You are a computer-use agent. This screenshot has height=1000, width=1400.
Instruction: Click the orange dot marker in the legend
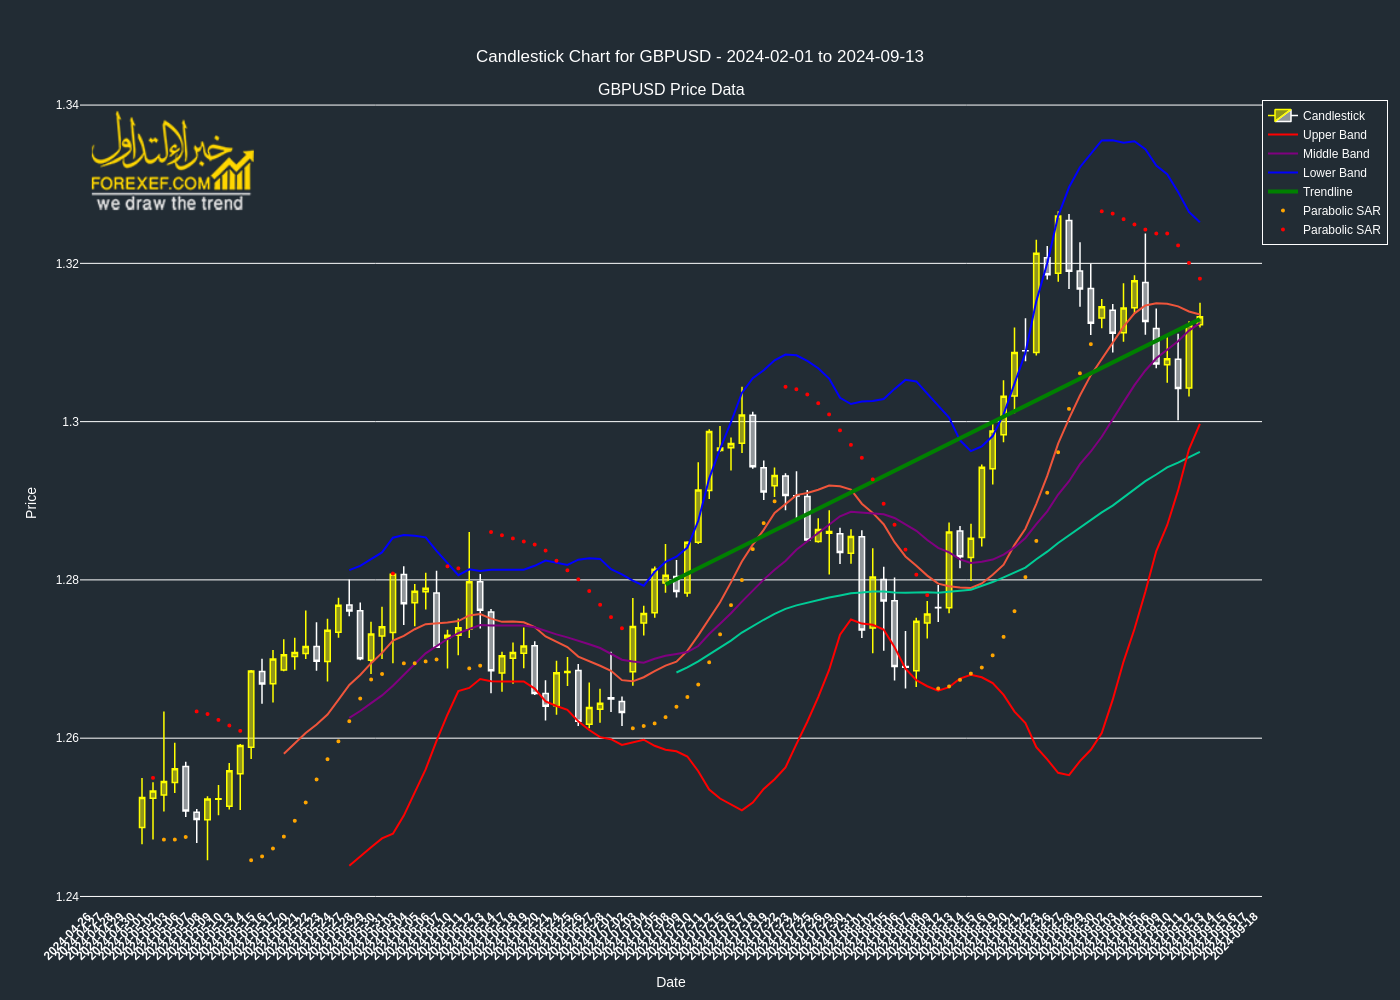coord(1283,211)
